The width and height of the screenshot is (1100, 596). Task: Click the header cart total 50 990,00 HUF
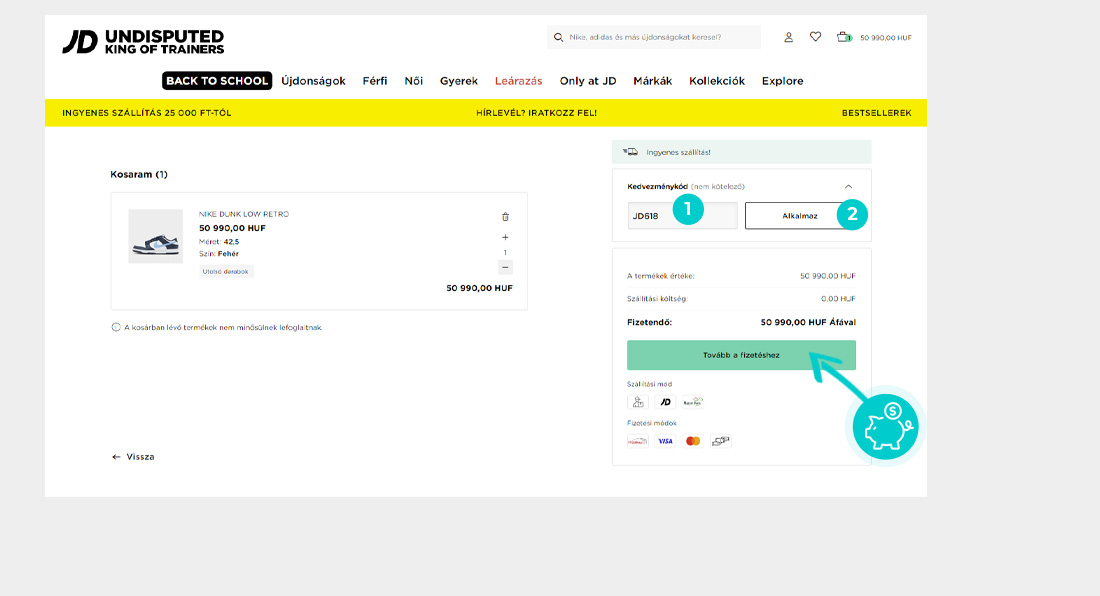[x=886, y=38]
